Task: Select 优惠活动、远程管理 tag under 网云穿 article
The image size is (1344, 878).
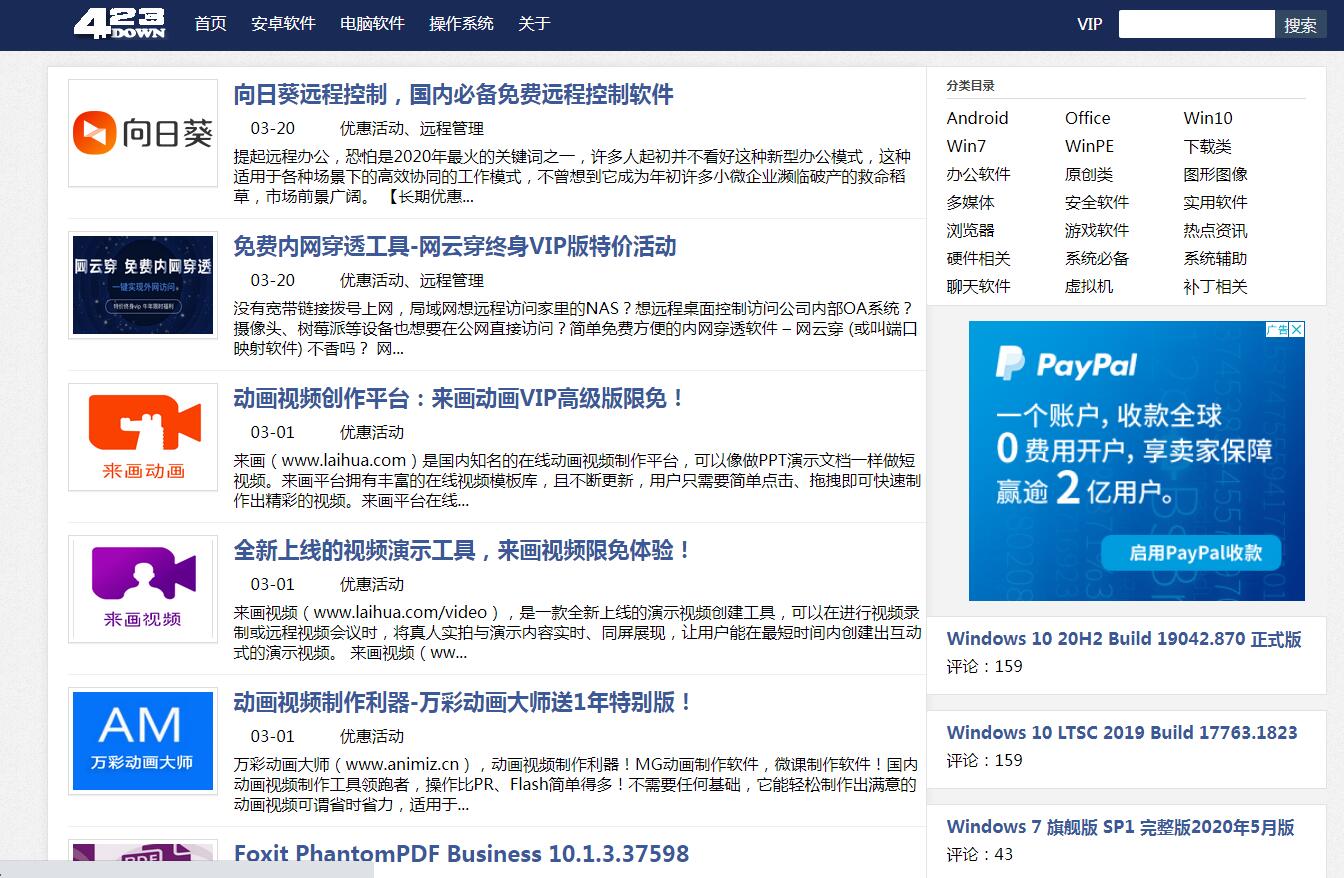Action: (412, 280)
